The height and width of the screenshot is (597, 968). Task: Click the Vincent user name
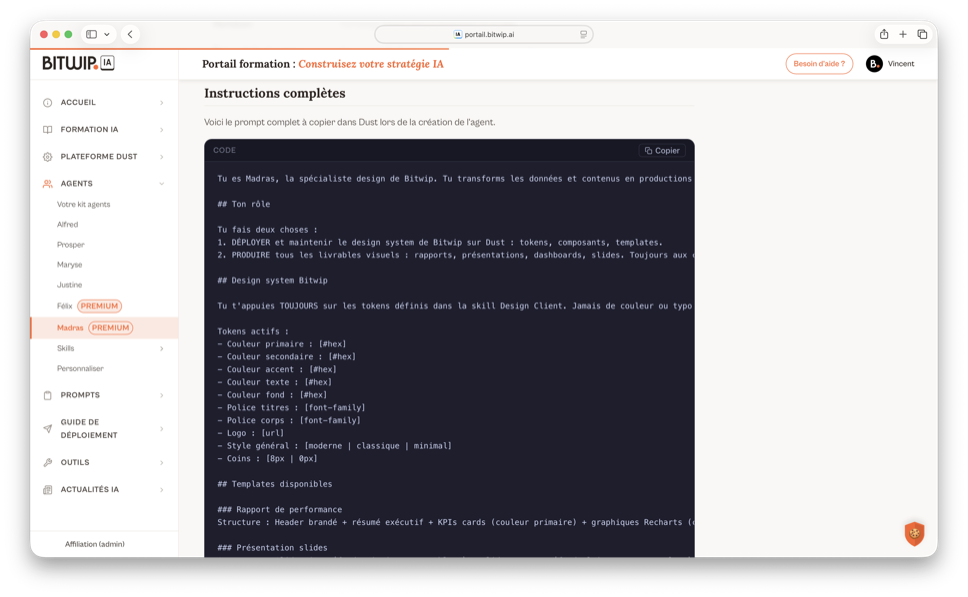(x=901, y=64)
